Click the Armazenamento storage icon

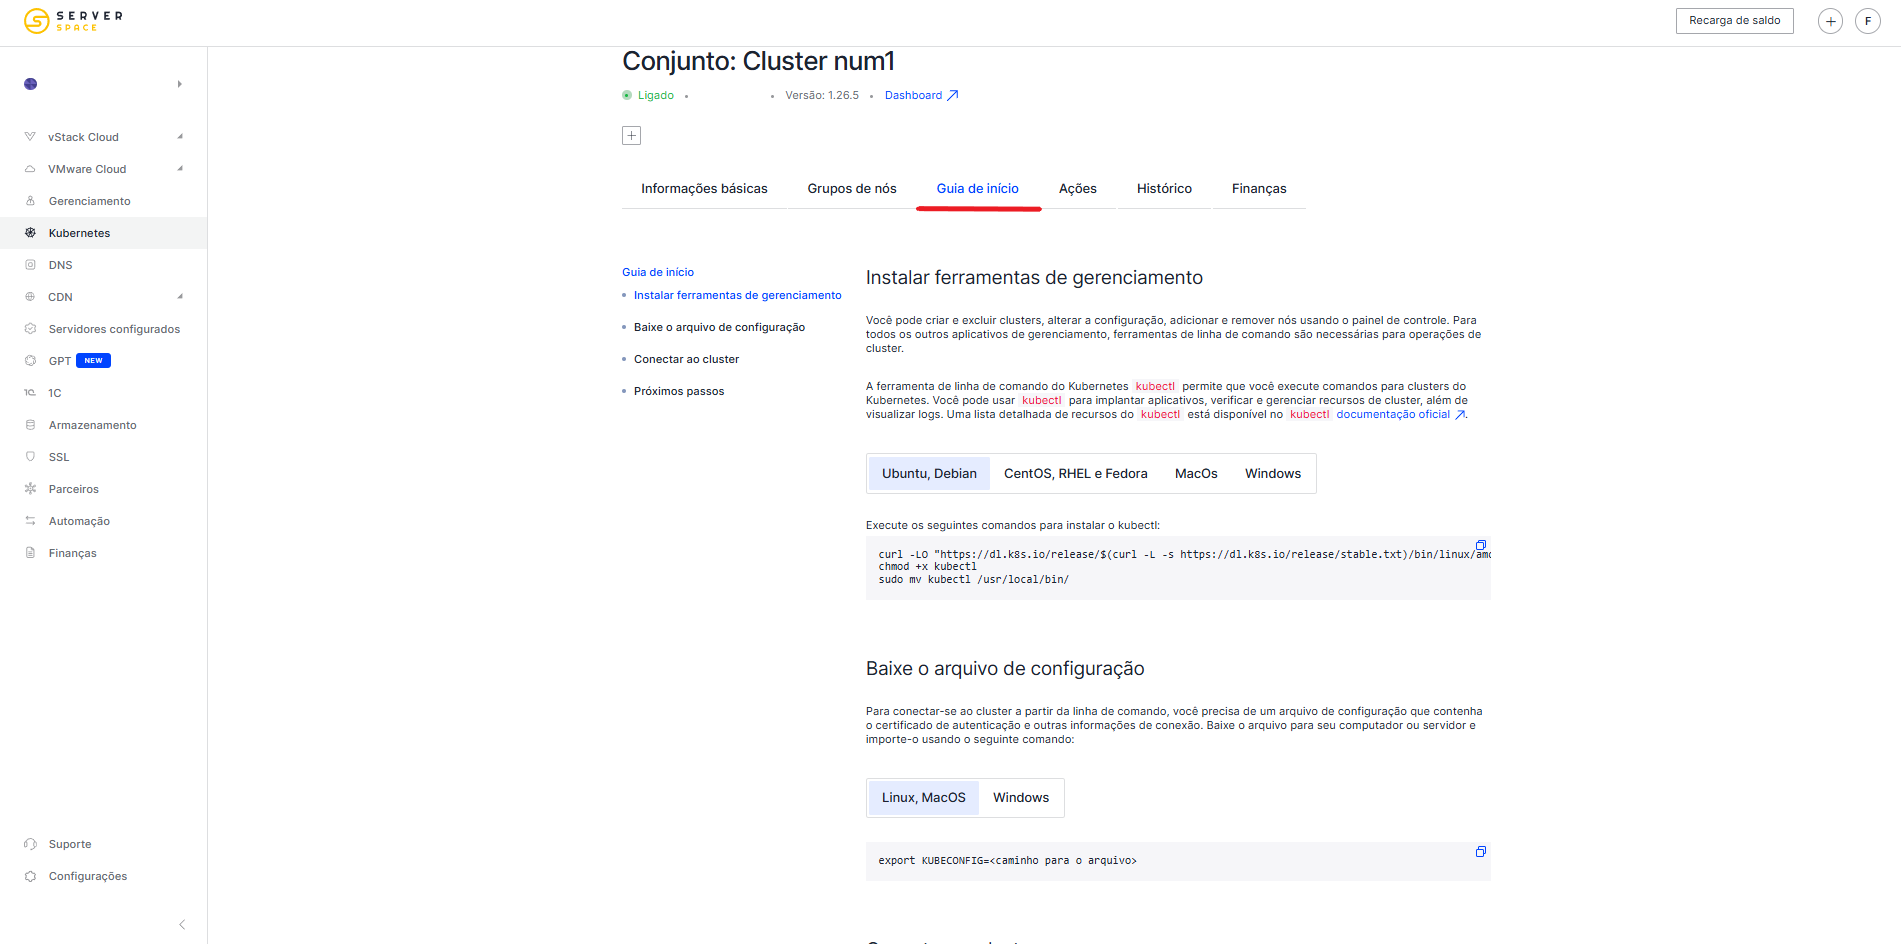[30, 425]
